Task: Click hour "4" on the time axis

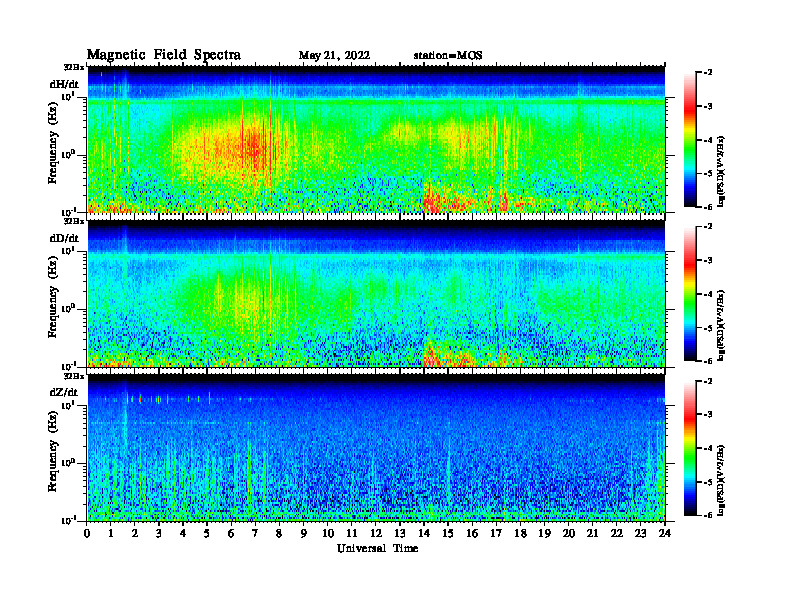Action: point(183,534)
